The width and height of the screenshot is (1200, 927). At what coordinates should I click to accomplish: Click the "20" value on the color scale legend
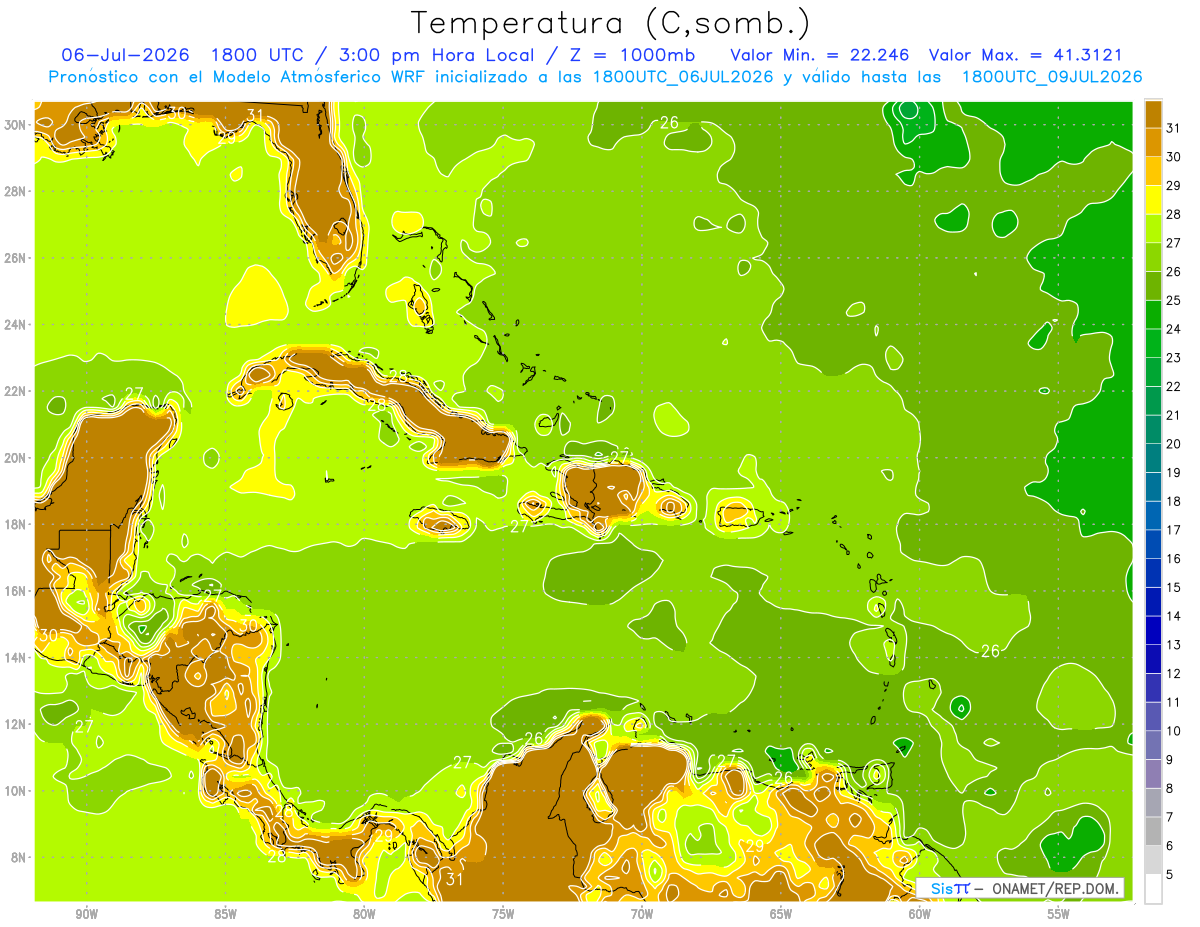coord(1174,444)
